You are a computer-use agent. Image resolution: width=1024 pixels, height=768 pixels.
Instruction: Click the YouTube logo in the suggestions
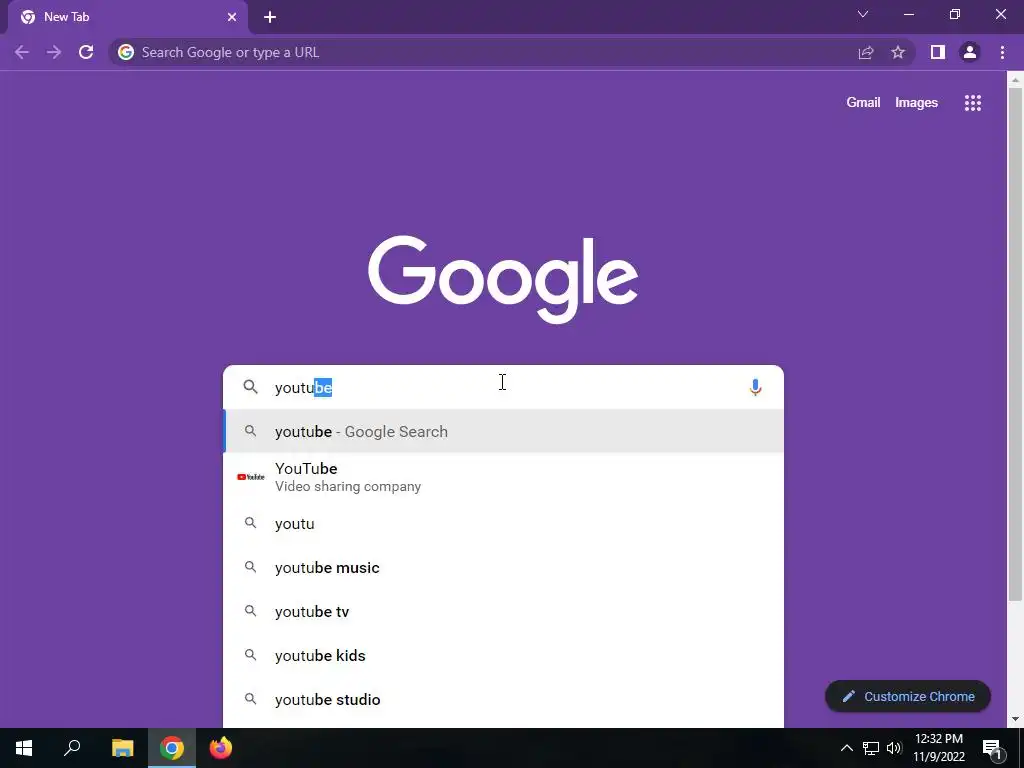tap(251, 477)
